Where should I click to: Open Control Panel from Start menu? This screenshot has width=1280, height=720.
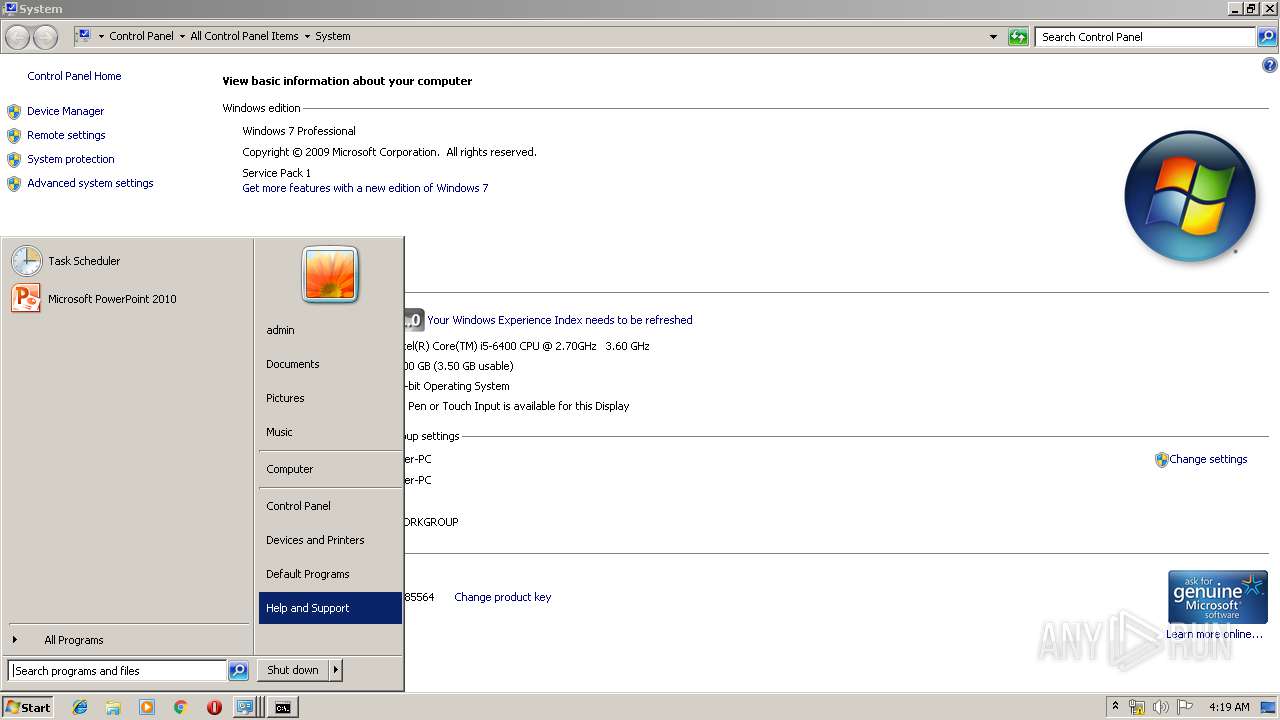(x=330, y=506)
